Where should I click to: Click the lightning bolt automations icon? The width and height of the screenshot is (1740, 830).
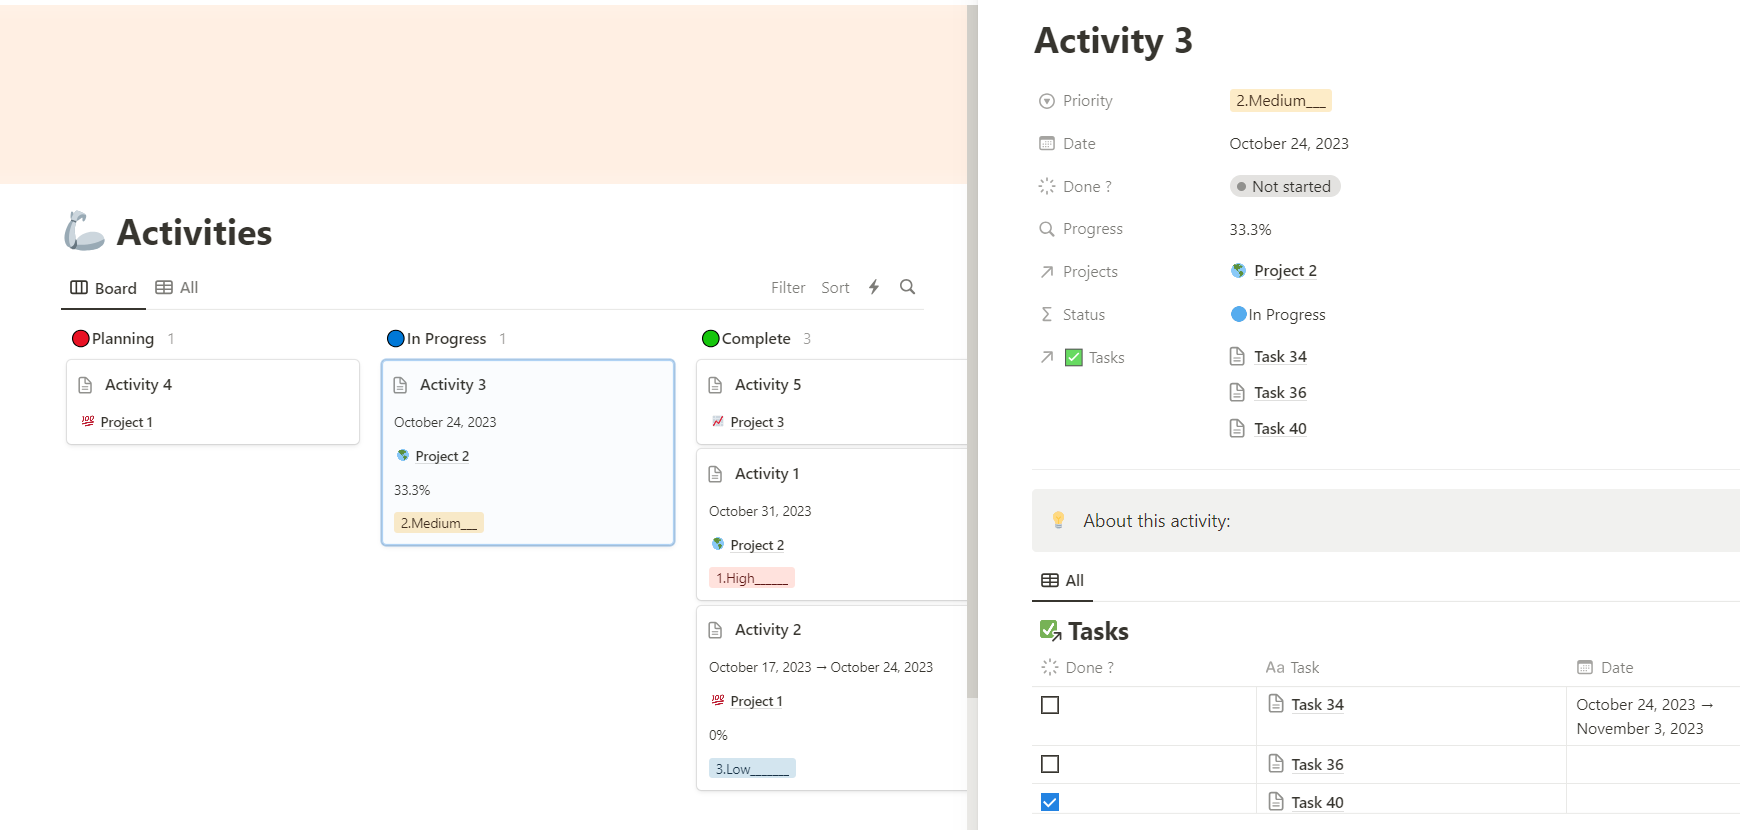[874, 287]
